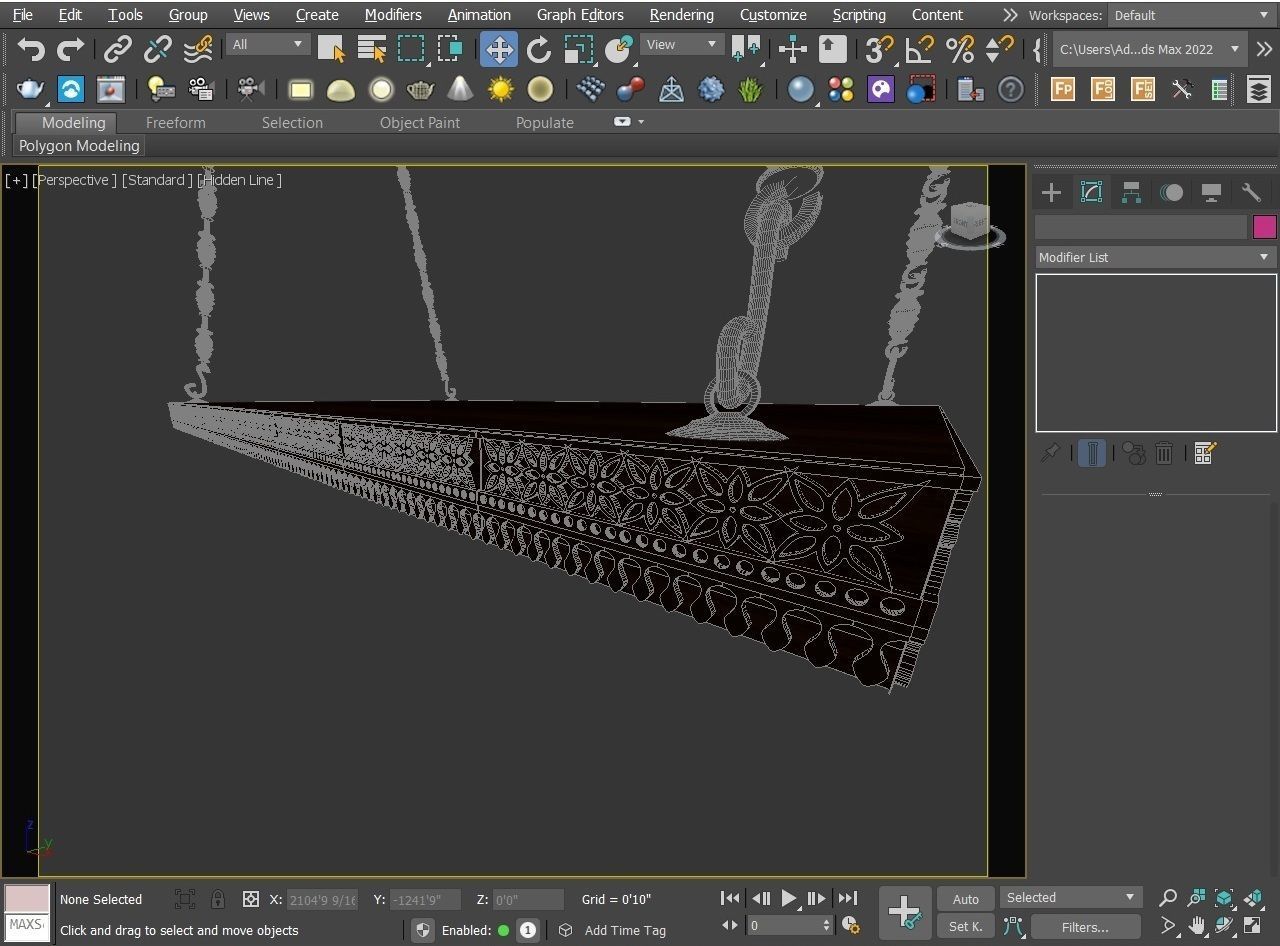Viewport: 1280px width, 946px height.
Task: Click the crossed wrench tools icon
Action: [x=1182, y=90]
